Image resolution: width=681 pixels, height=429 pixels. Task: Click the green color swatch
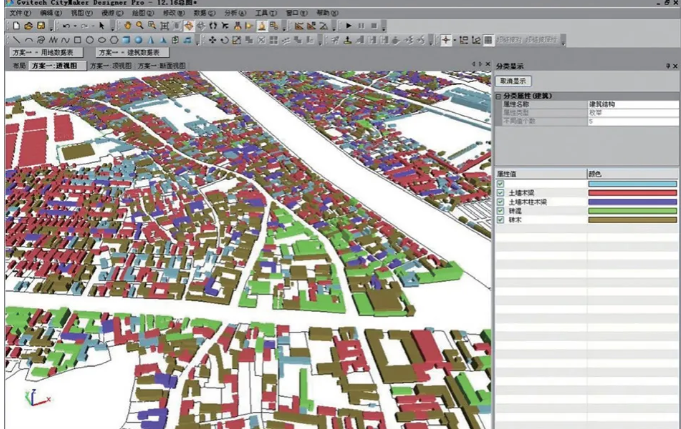coord(632,211)
